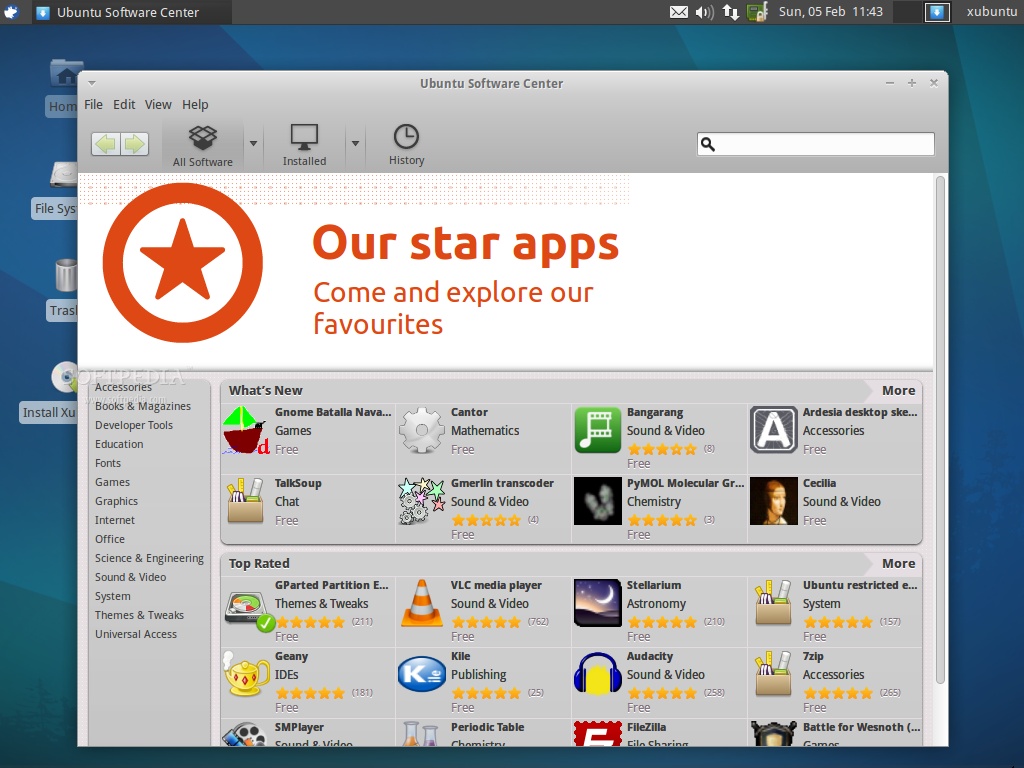Click the clock showing Sun, 05 Feb 11:43

(831, 12)
